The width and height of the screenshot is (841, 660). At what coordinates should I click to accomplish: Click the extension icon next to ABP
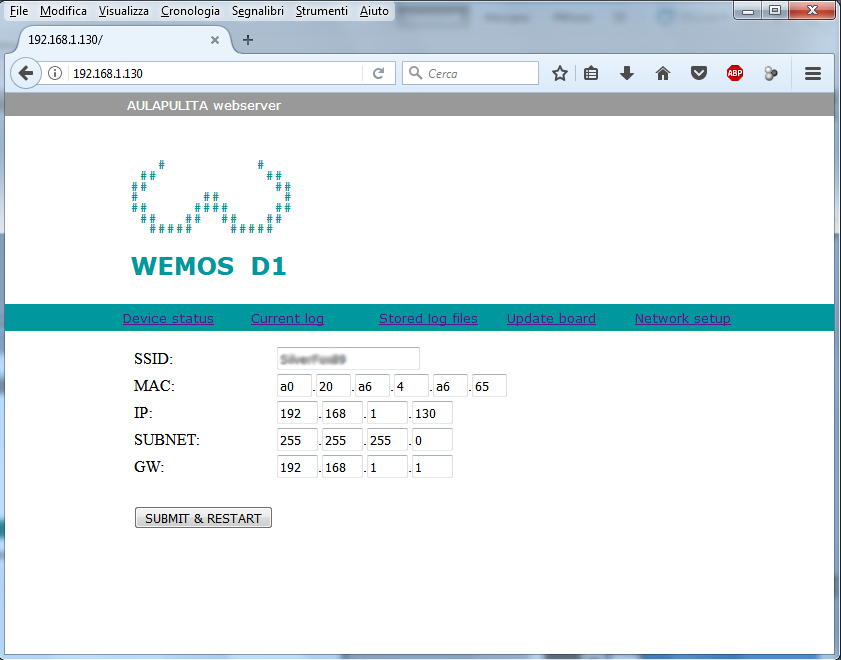771,73
